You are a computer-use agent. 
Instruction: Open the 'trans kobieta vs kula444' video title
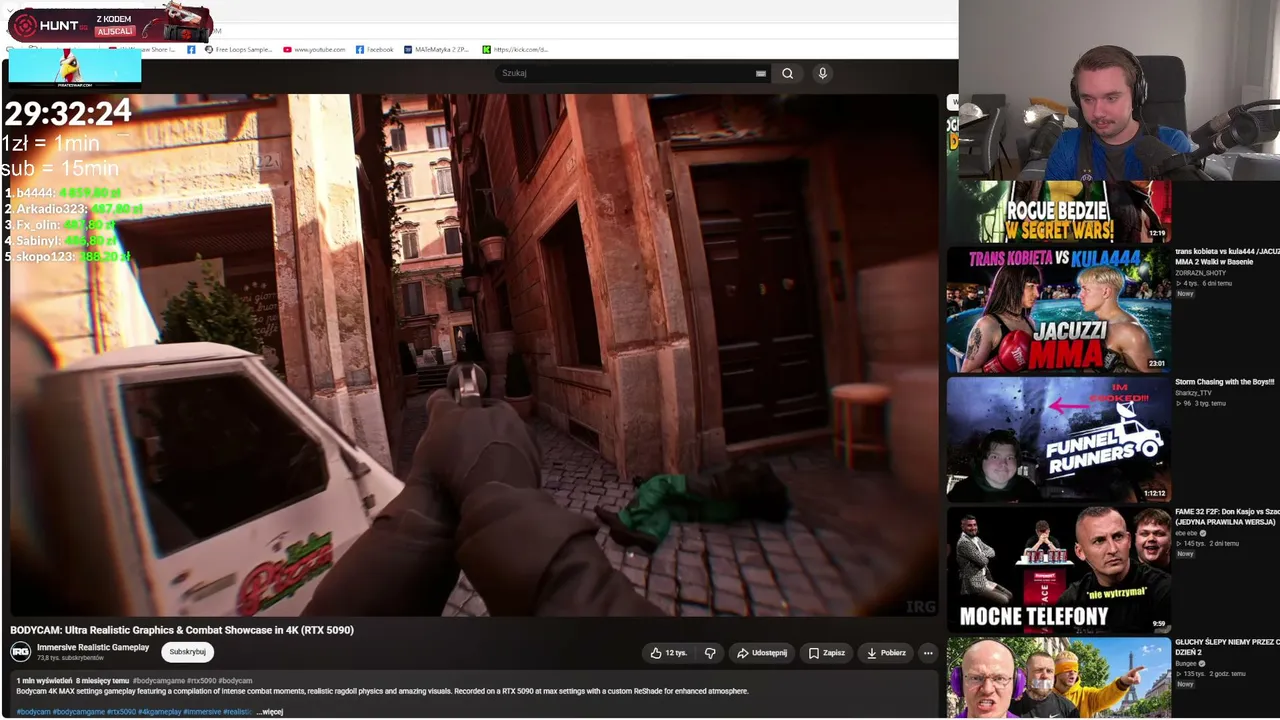tap(1227, 257)
